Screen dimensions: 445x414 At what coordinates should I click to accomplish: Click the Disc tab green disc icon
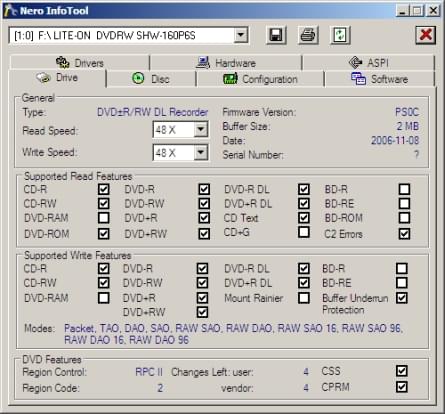(x=138, y=78)
